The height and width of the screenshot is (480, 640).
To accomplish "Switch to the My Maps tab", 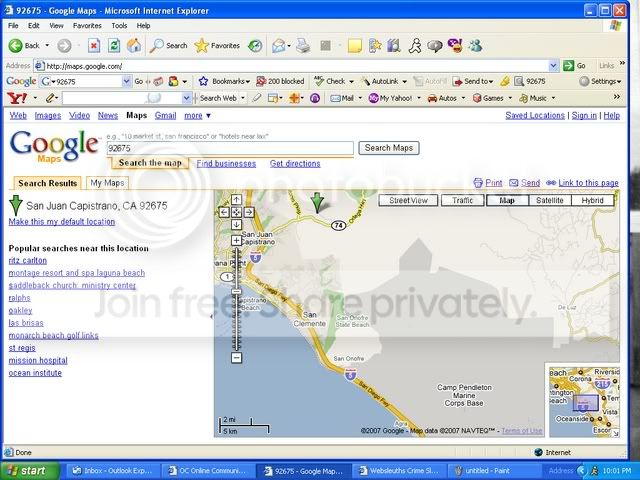I will [x=107, y=183].
